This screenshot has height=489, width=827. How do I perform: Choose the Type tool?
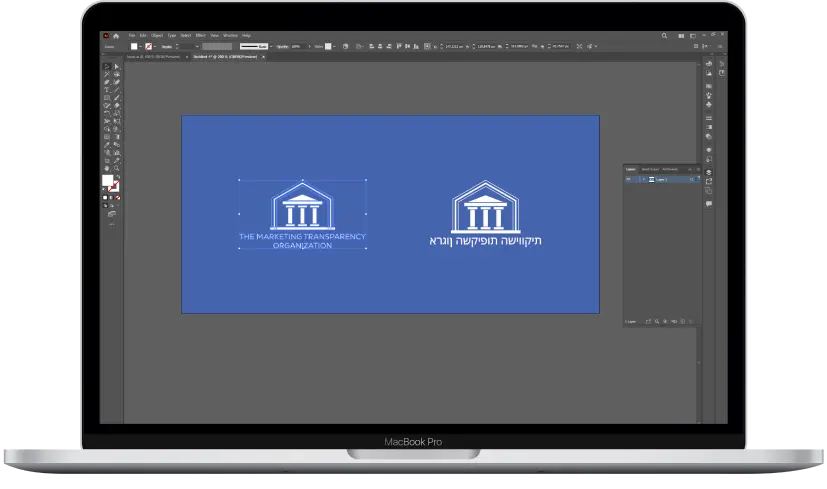tap(107, 89)
